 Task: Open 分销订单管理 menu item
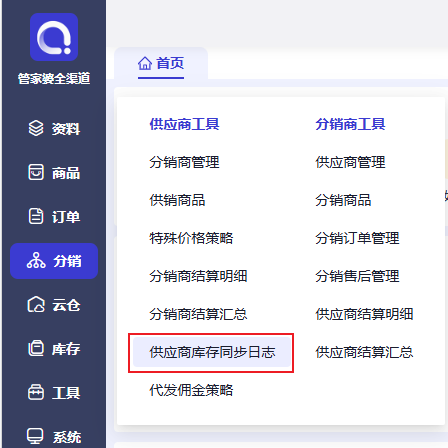click(x=358, y=238)
